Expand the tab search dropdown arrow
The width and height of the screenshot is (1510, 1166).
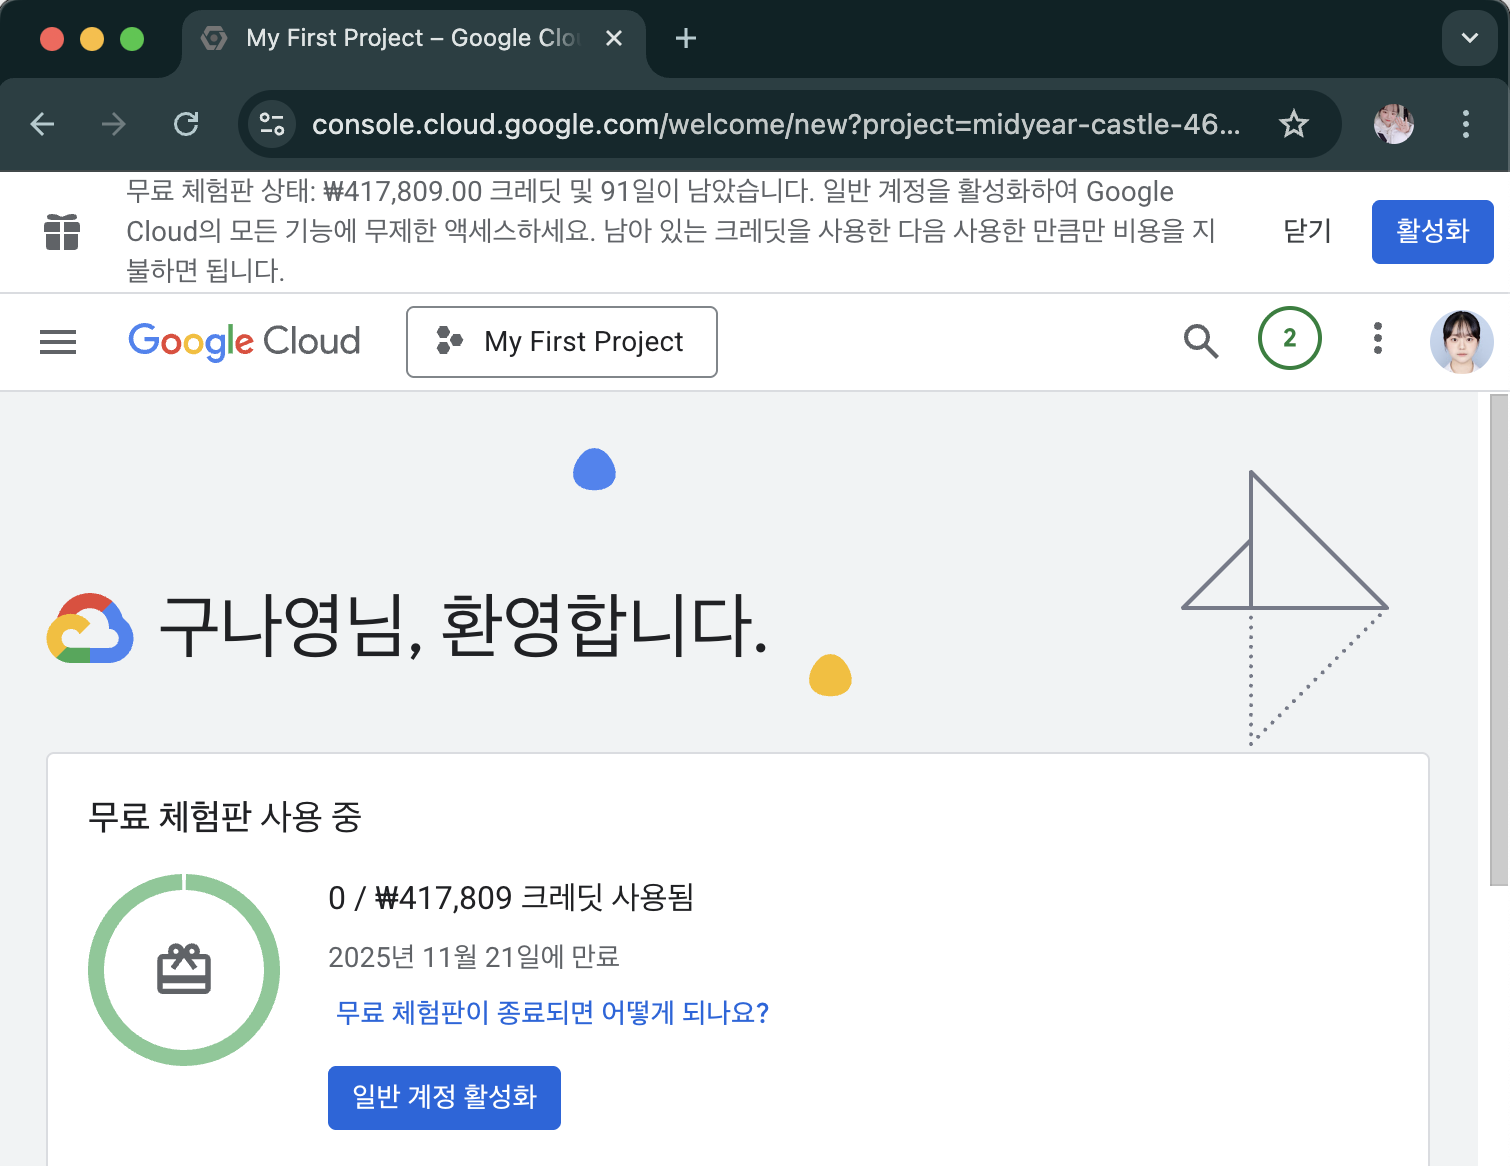[x=1470, y=38]
